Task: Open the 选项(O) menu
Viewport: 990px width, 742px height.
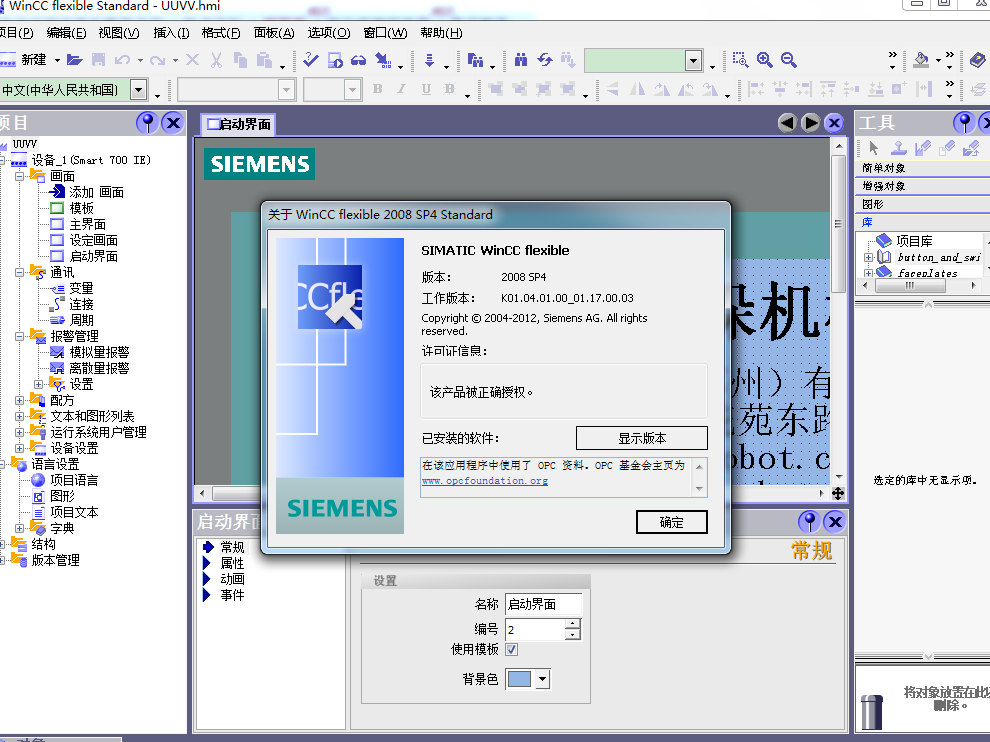Action: (x=328, y=33)
